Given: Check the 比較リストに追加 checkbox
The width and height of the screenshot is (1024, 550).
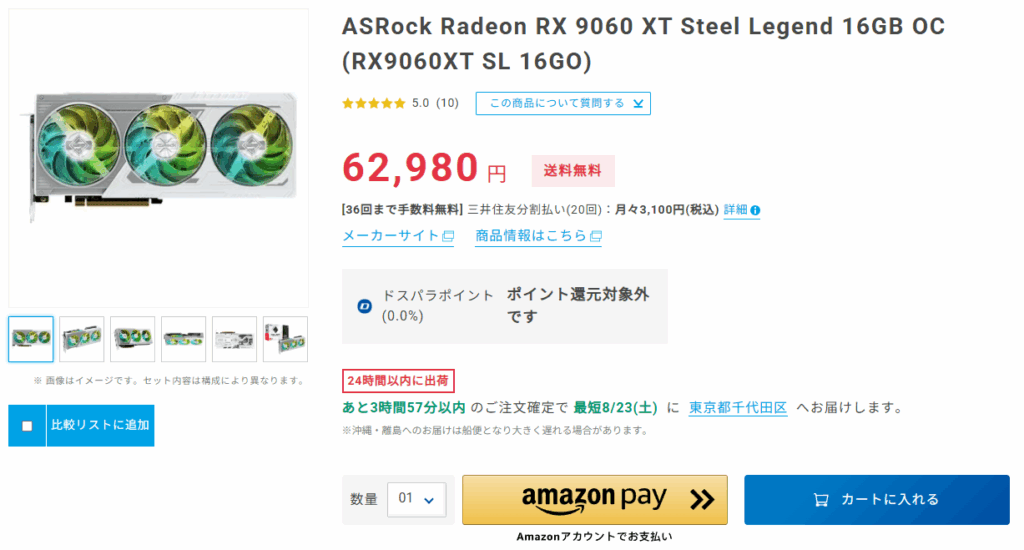Looking at the screenshot, I should [x=27, y=426].
